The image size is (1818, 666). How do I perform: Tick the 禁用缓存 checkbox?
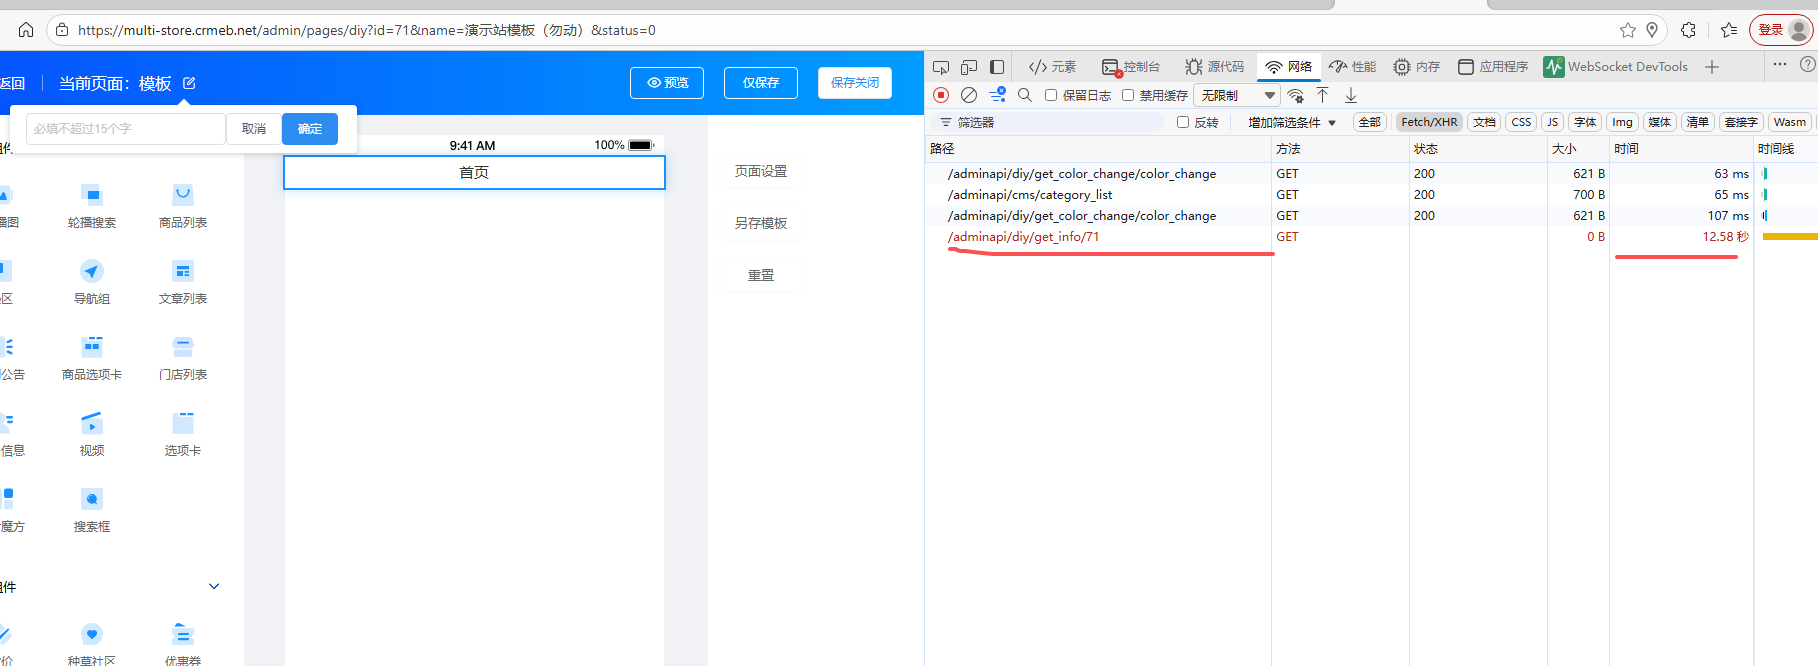tap(1128, 95)
